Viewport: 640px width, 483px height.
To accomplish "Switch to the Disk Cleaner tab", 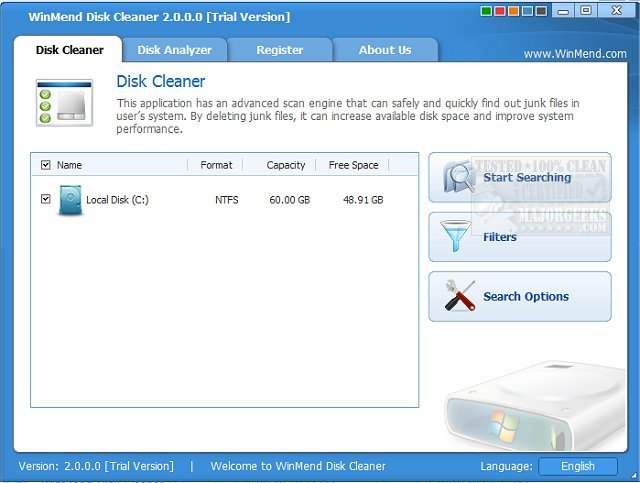I will click(x=69, y=49).
